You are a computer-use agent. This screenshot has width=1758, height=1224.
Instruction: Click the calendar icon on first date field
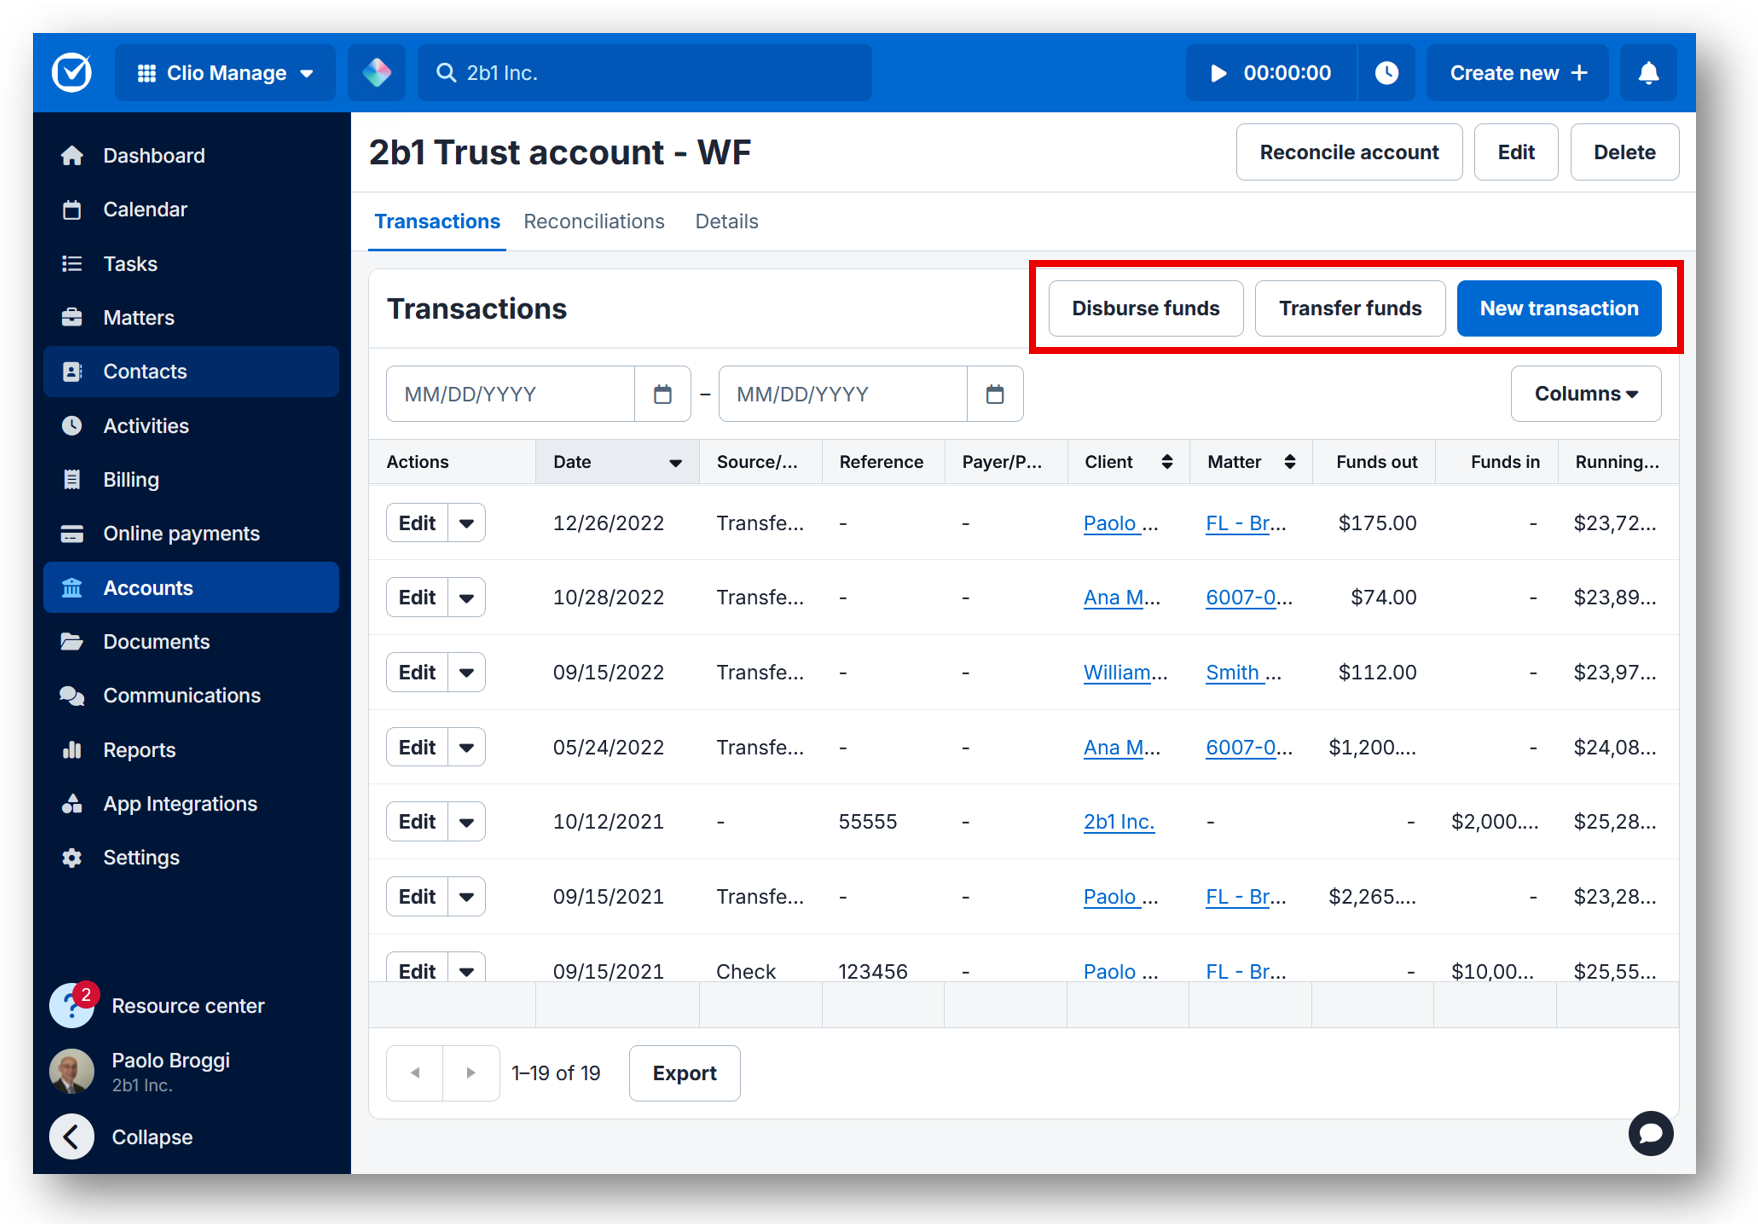click(x=662, y=393)
